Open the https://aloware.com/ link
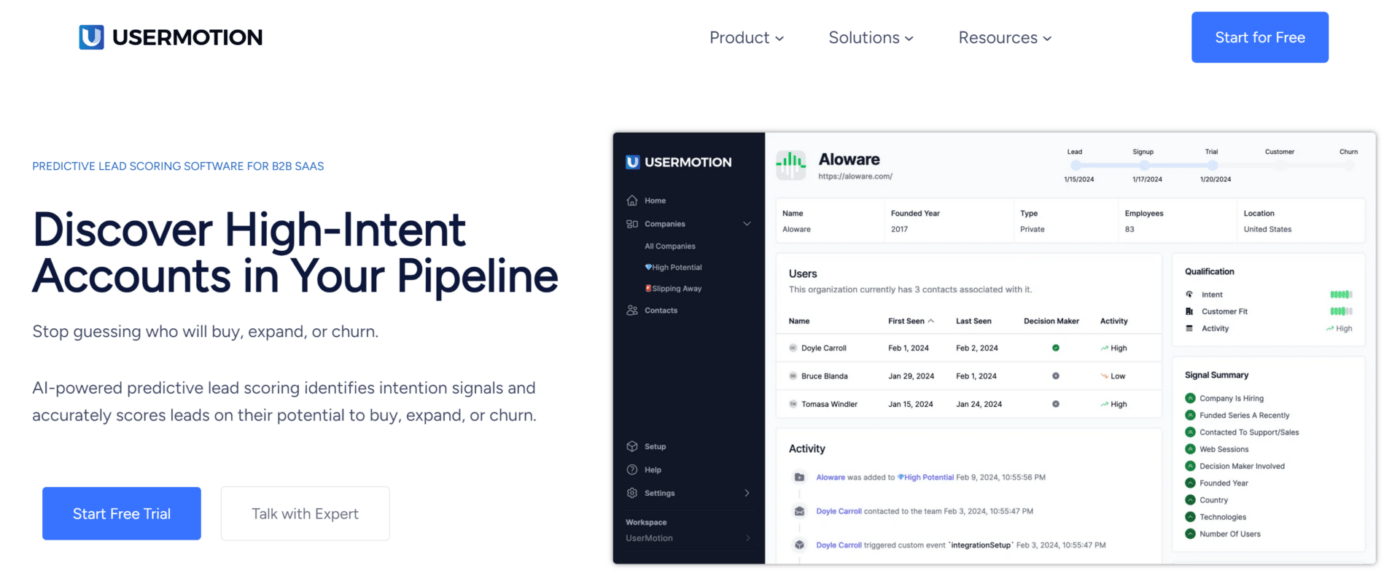 click(855, 176)
